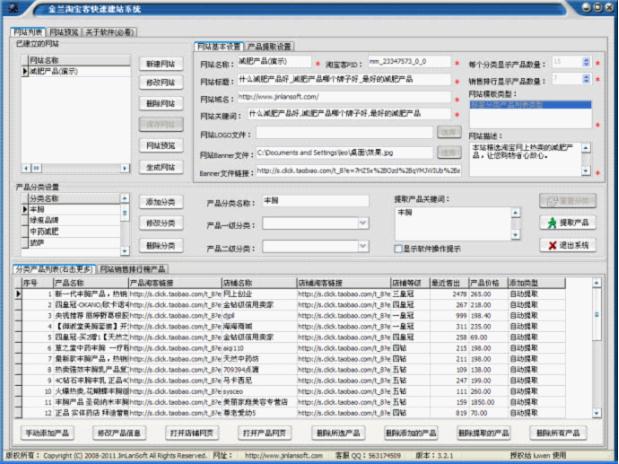Click the 网站描述 text area
This screenshot has height=464, width=619.
526,159
